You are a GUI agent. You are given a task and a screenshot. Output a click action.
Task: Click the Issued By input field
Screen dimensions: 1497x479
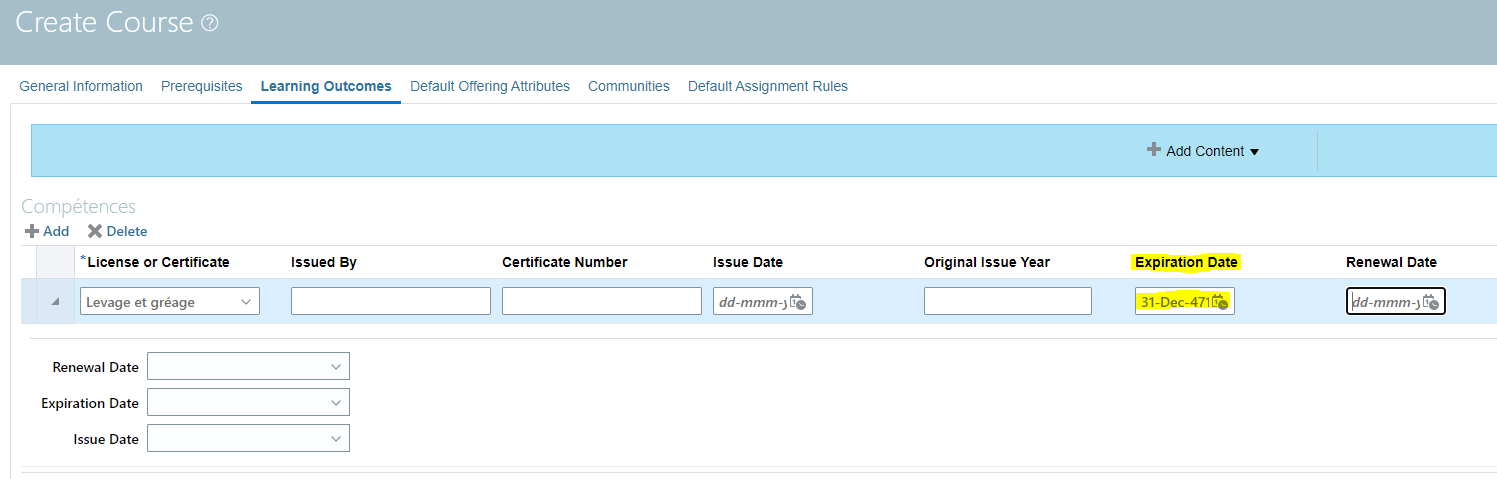[391, 301]
